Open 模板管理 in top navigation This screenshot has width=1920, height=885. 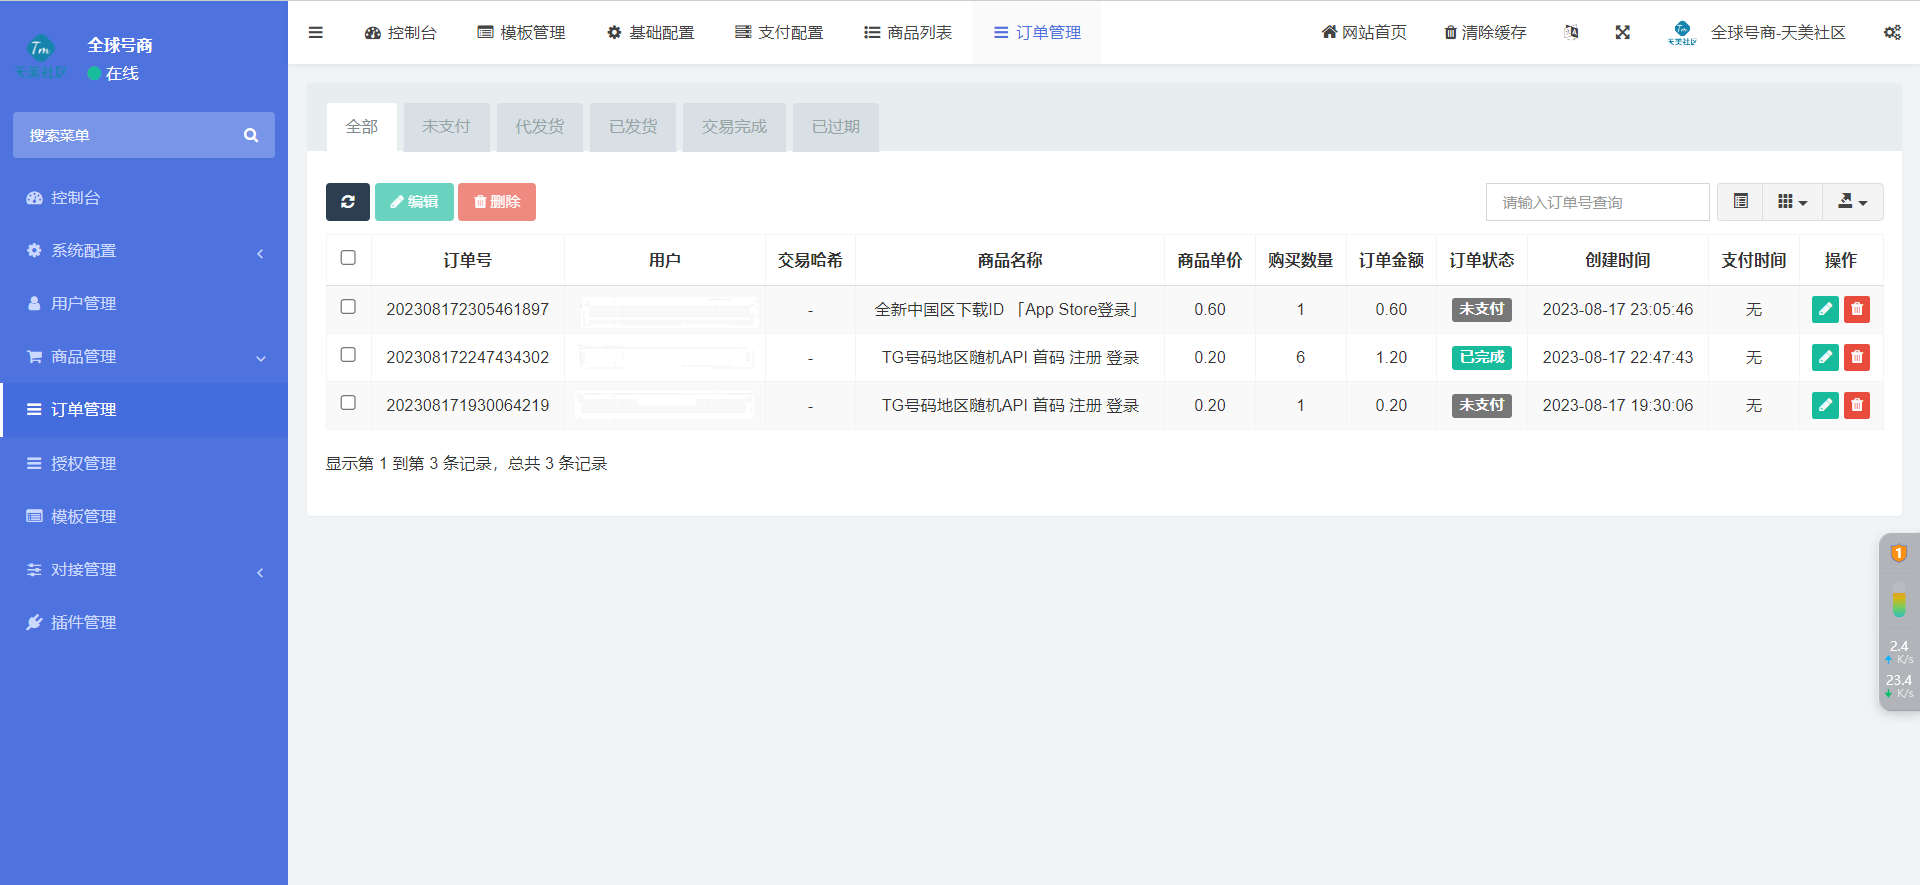point(521,32)
